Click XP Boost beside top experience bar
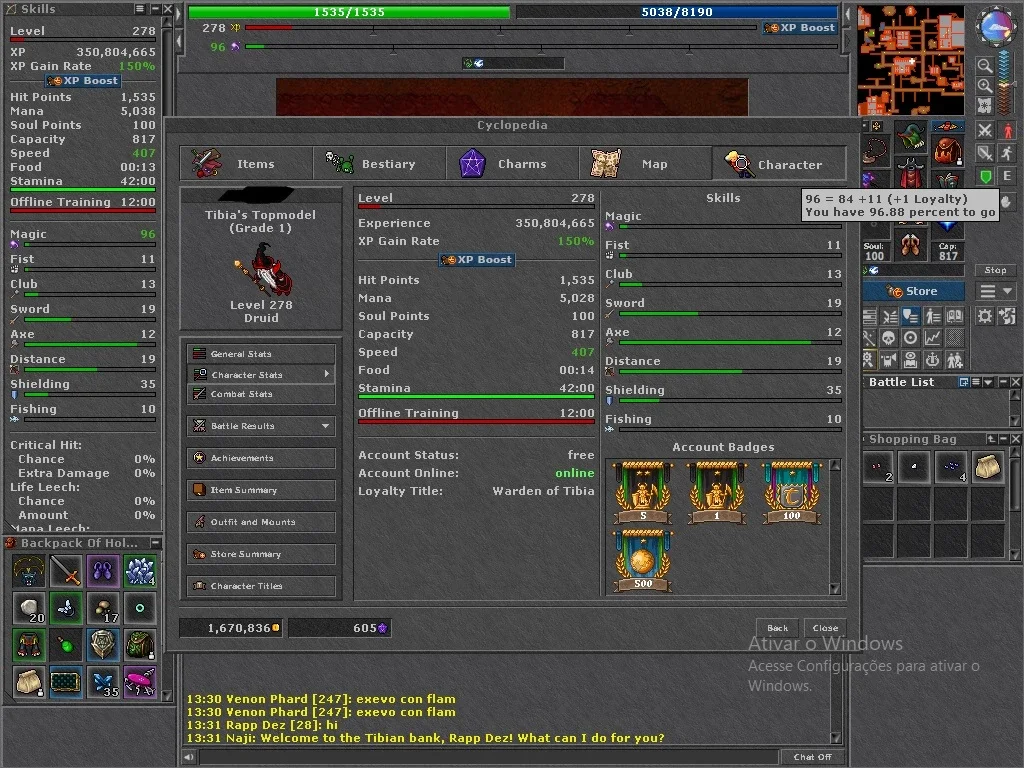Image resolution: width=1024 pixels, height=768 pixels. click(799, 28)
